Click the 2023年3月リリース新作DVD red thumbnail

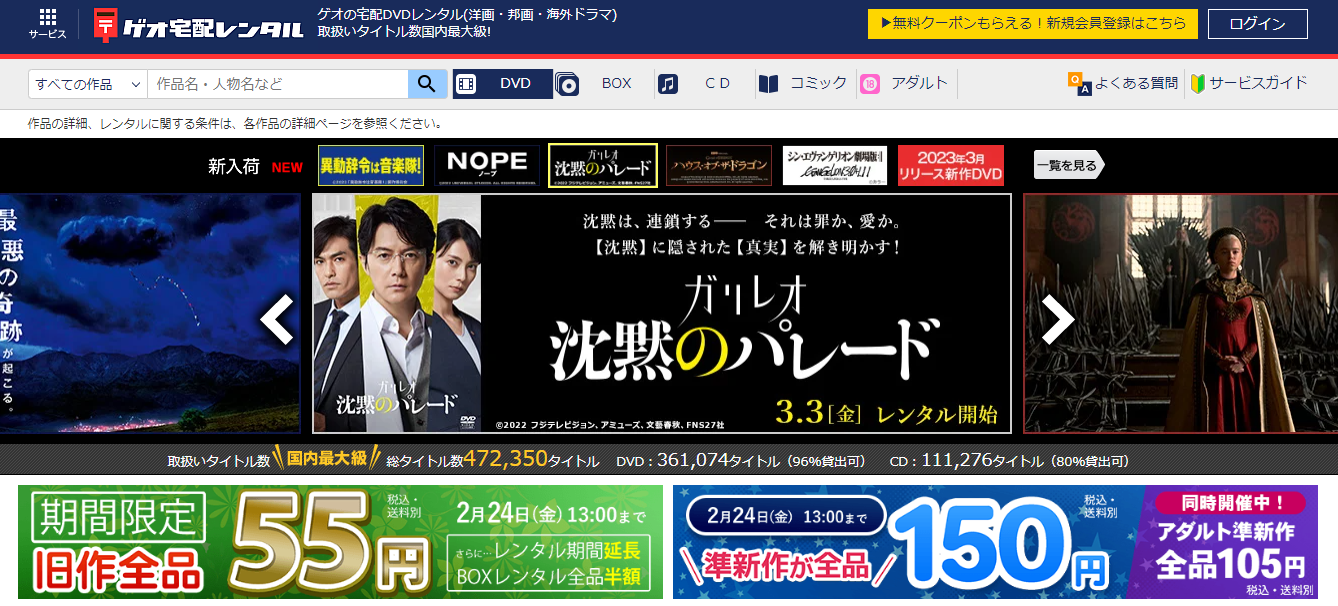point(950,166)
